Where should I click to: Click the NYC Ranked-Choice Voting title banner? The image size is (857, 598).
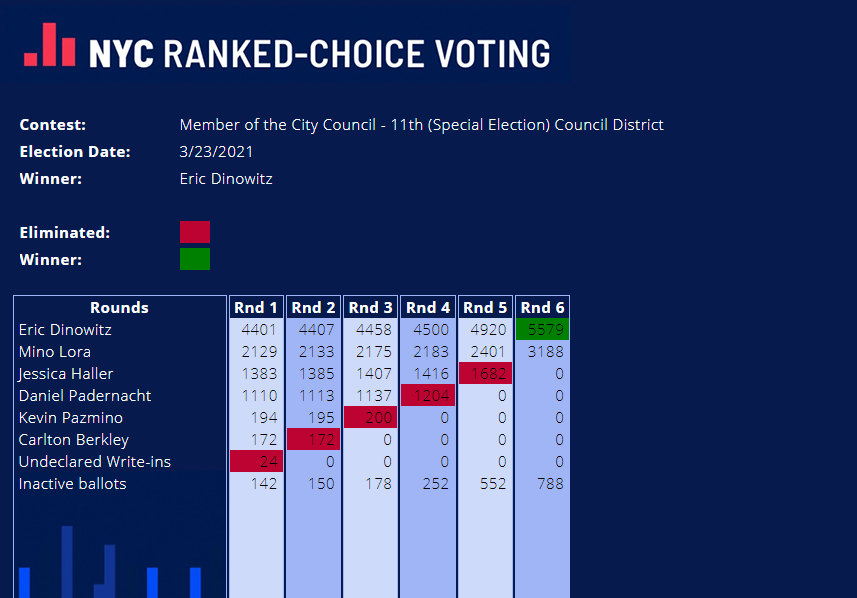[x=286, y=45]
